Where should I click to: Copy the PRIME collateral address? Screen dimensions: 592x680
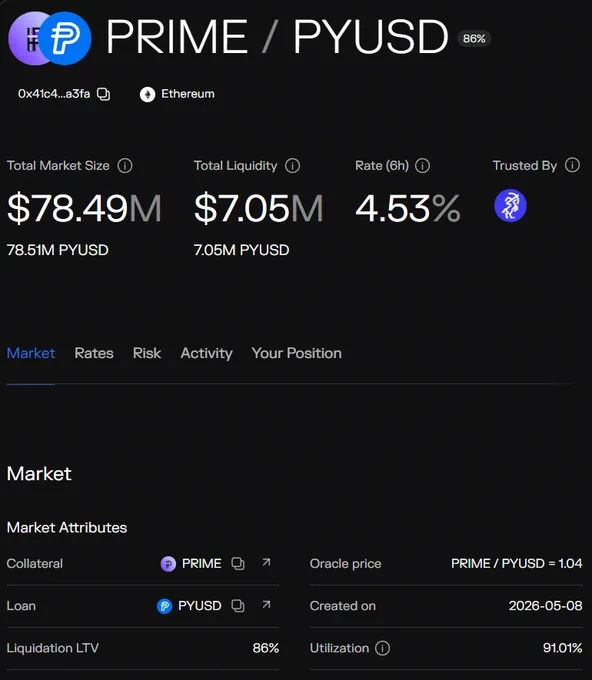238,563
